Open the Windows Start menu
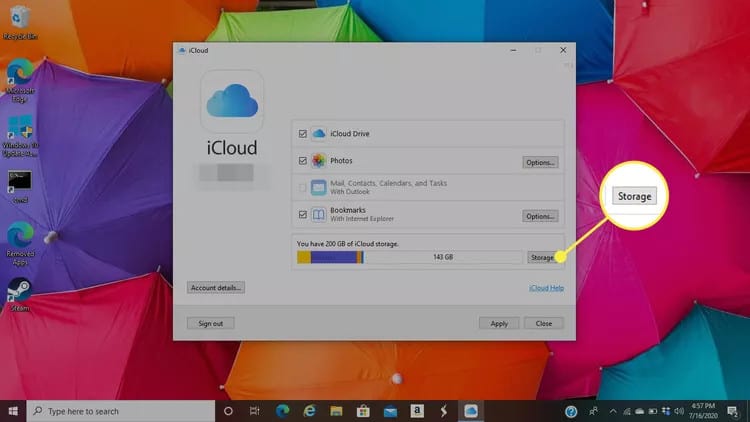 pyautogui.click(x=13, y=411)
